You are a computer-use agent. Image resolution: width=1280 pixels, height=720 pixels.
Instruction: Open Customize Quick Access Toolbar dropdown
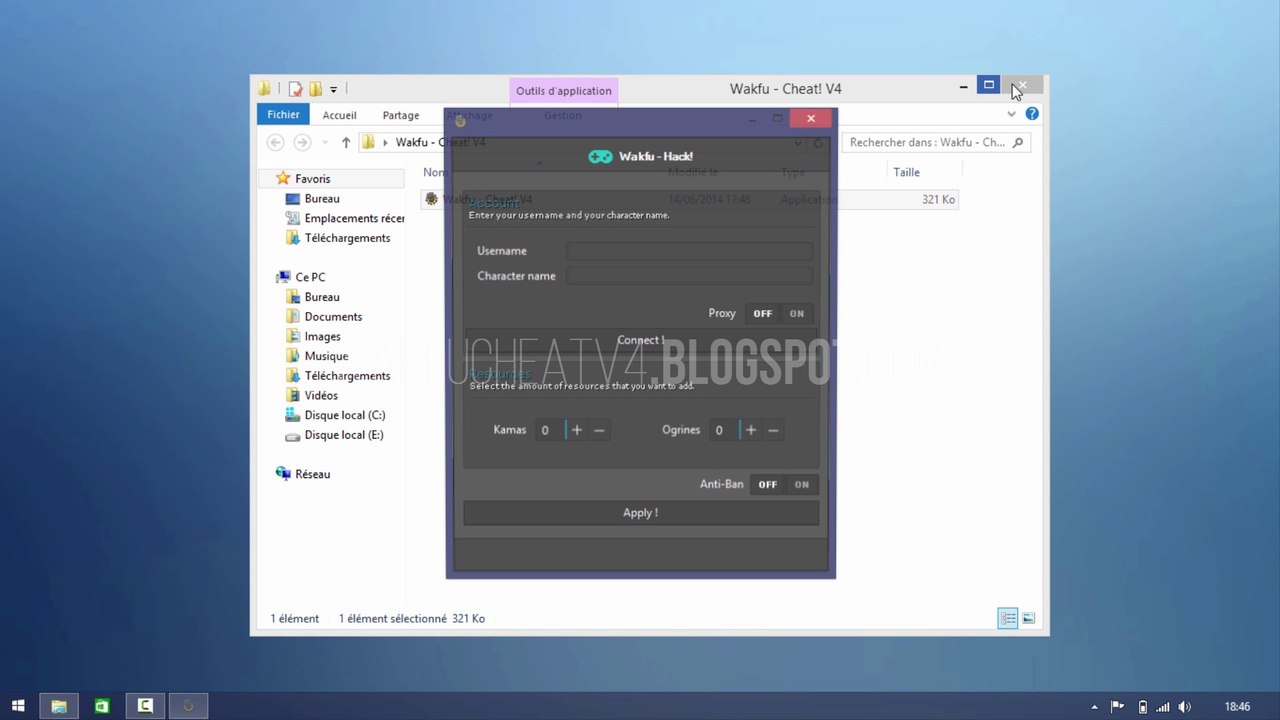click(334, 89)
